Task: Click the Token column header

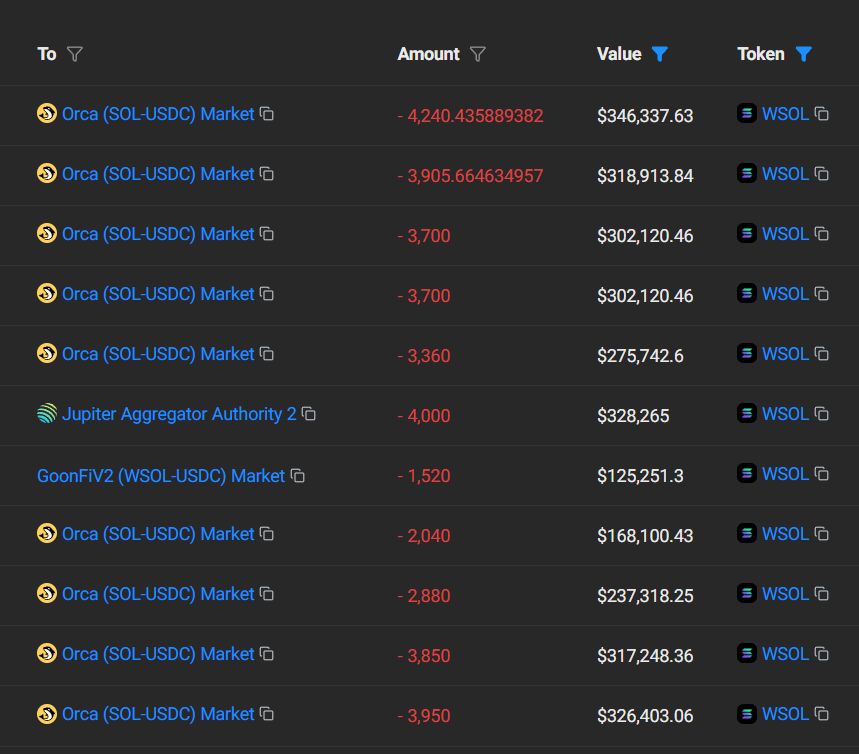Action: [761, 54]
